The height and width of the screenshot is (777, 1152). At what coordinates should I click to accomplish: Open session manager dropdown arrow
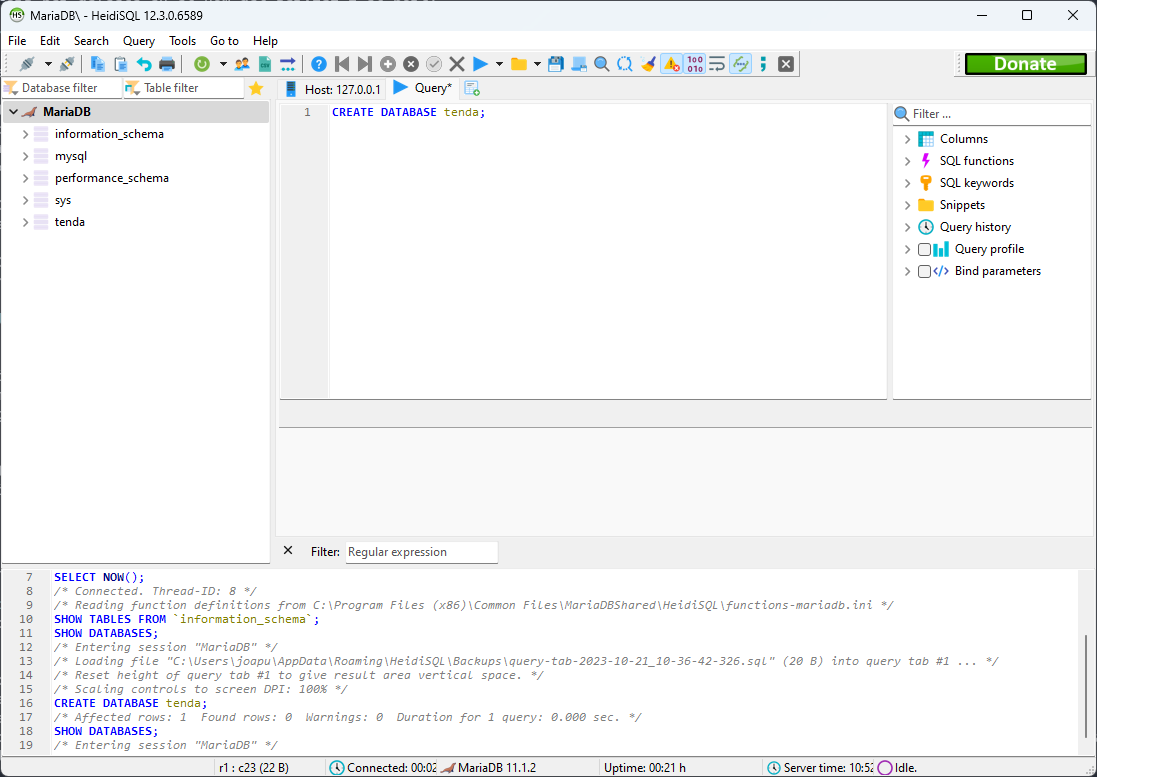(48, 64)
